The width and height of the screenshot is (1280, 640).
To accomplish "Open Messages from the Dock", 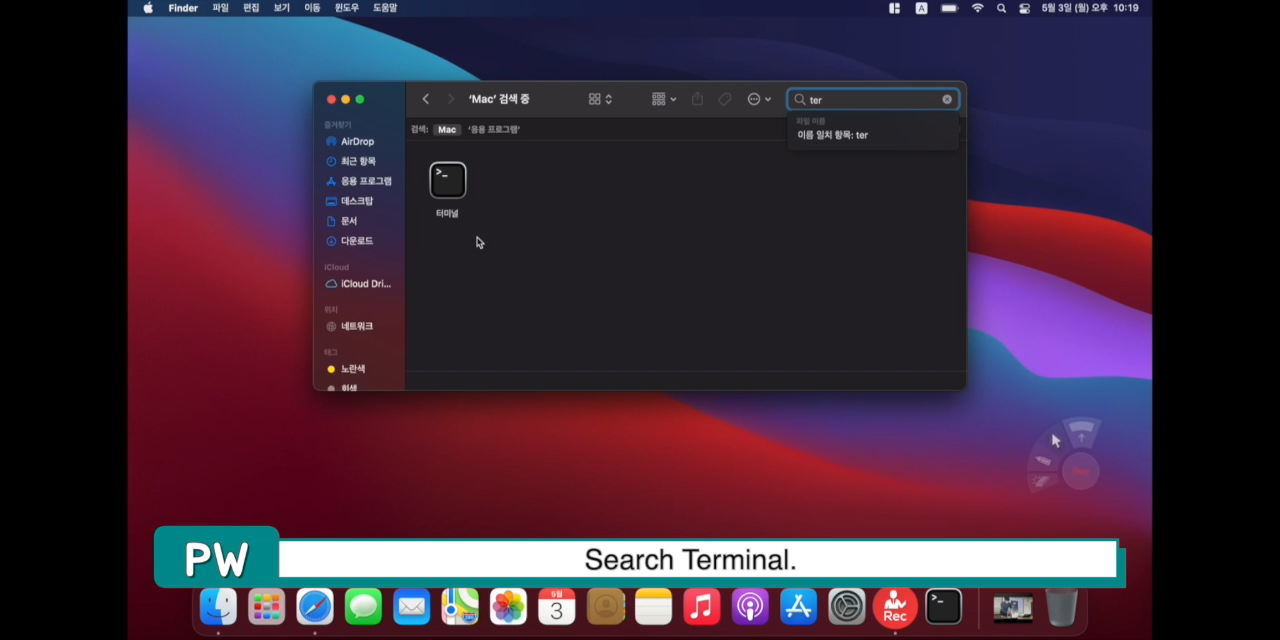I will [363, 606].
